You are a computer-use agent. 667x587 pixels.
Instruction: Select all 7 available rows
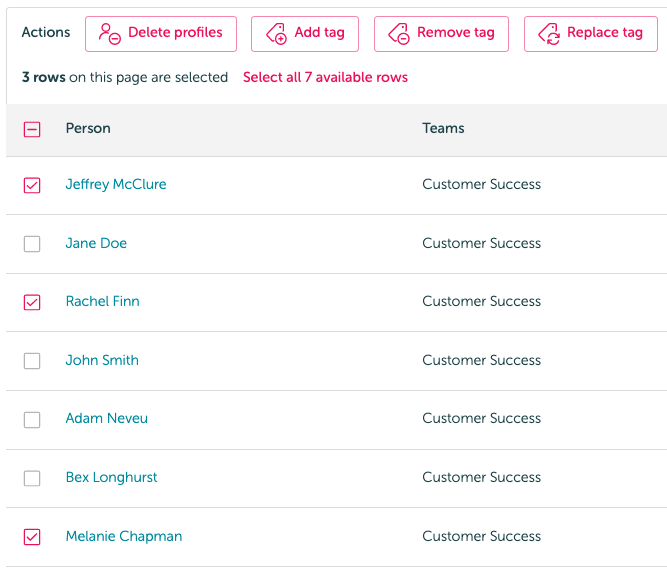click(325, 77)
